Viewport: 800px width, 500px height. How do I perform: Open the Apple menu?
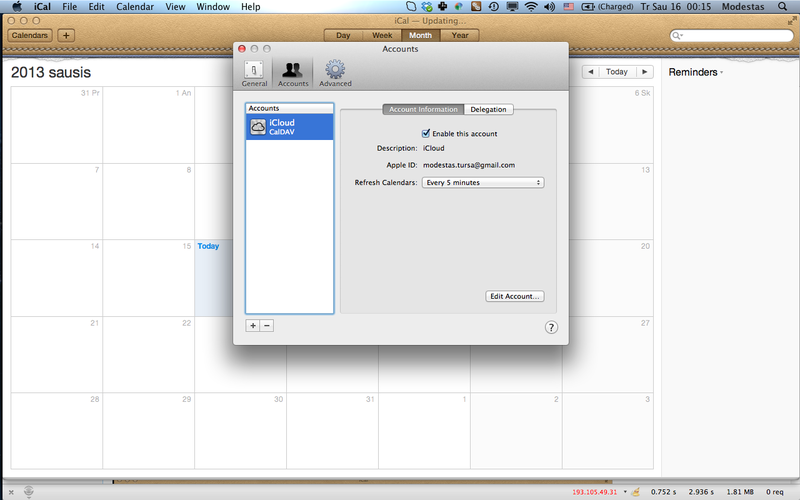(17, 7)
